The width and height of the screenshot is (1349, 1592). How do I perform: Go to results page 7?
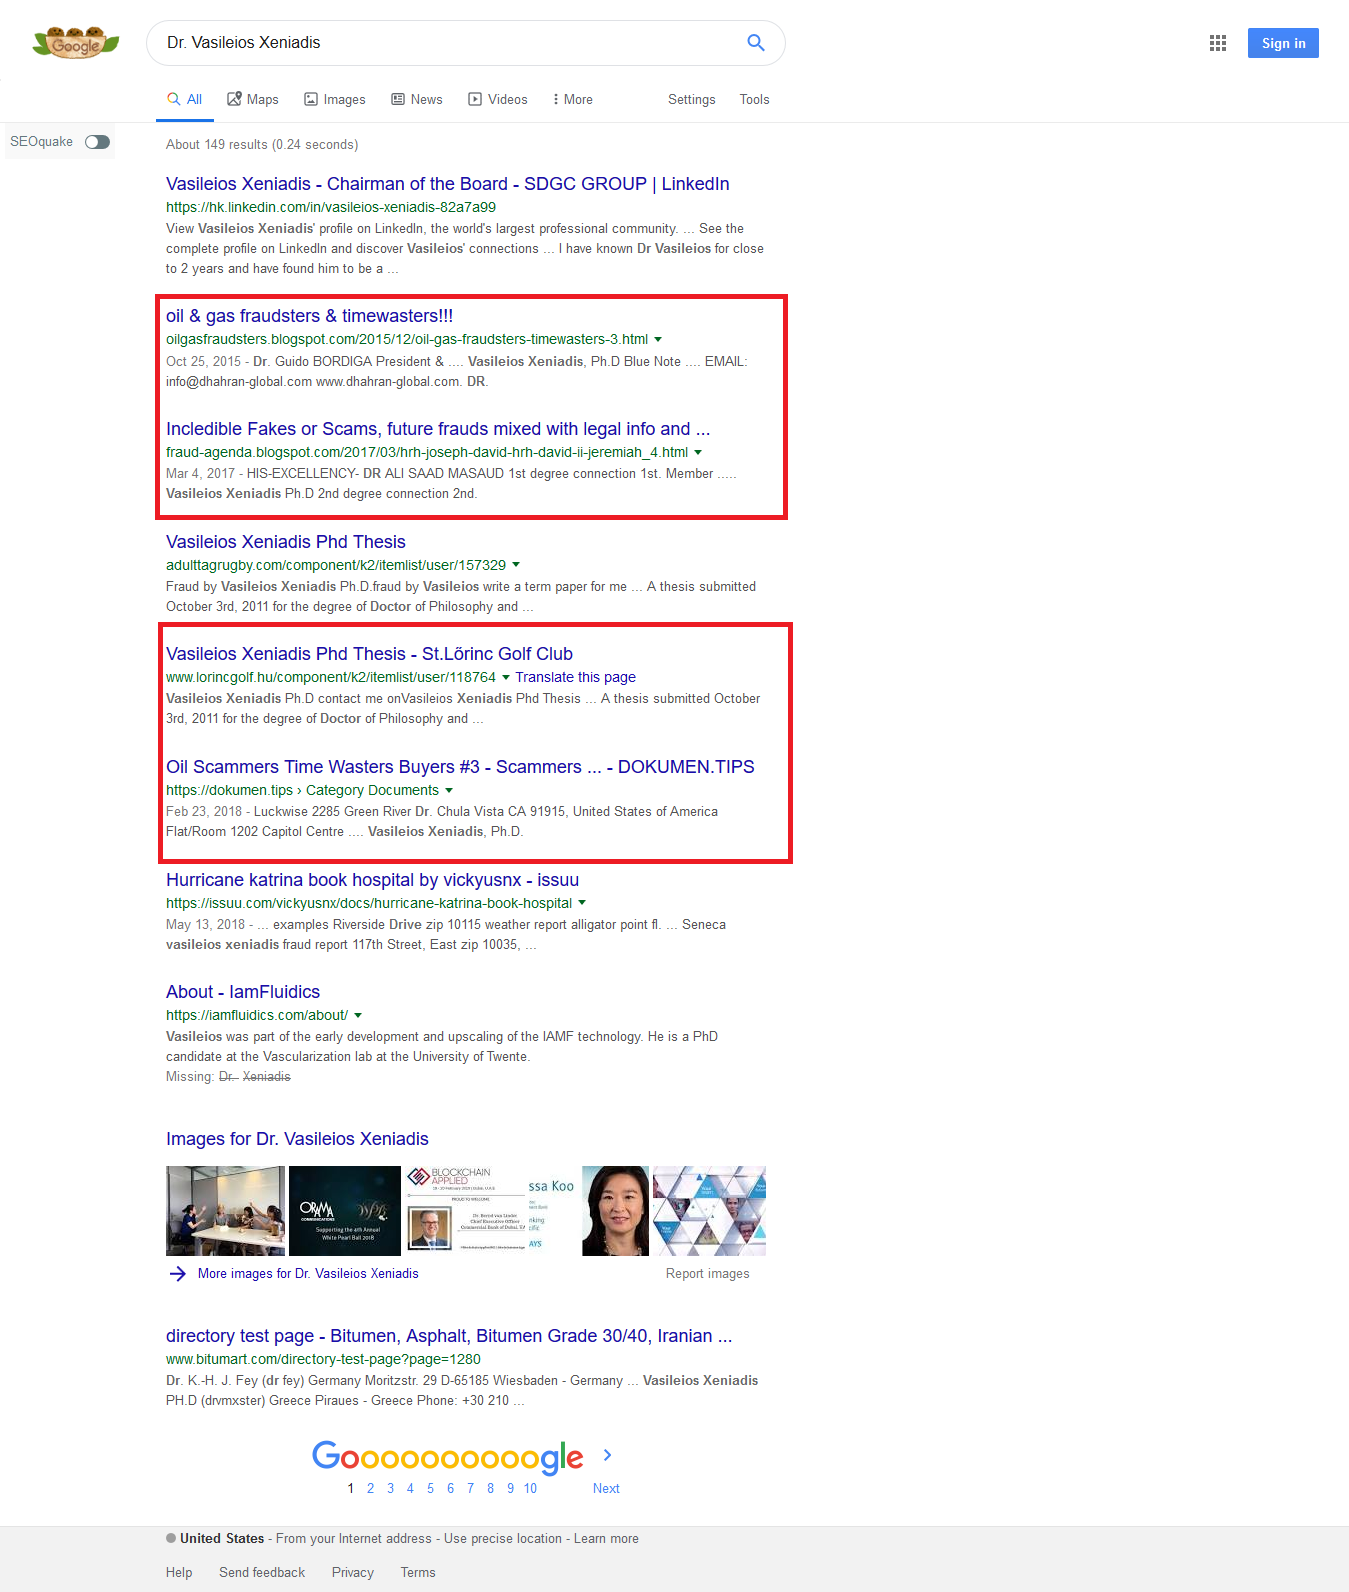[x=470, y=1488]
